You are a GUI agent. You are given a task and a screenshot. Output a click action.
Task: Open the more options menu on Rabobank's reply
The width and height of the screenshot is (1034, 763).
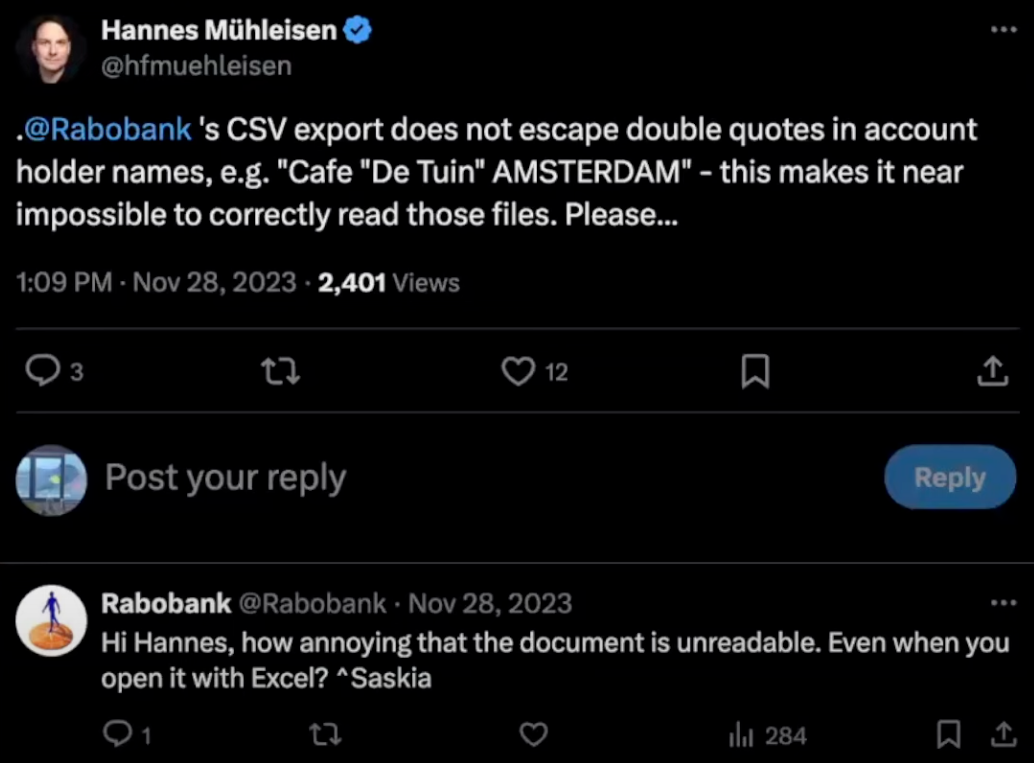(1005, 600)
